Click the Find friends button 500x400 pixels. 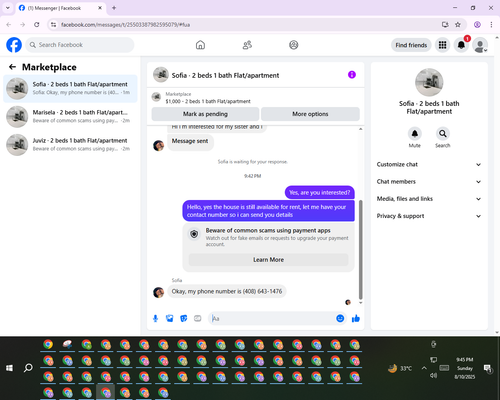click(x=411, y=45)
